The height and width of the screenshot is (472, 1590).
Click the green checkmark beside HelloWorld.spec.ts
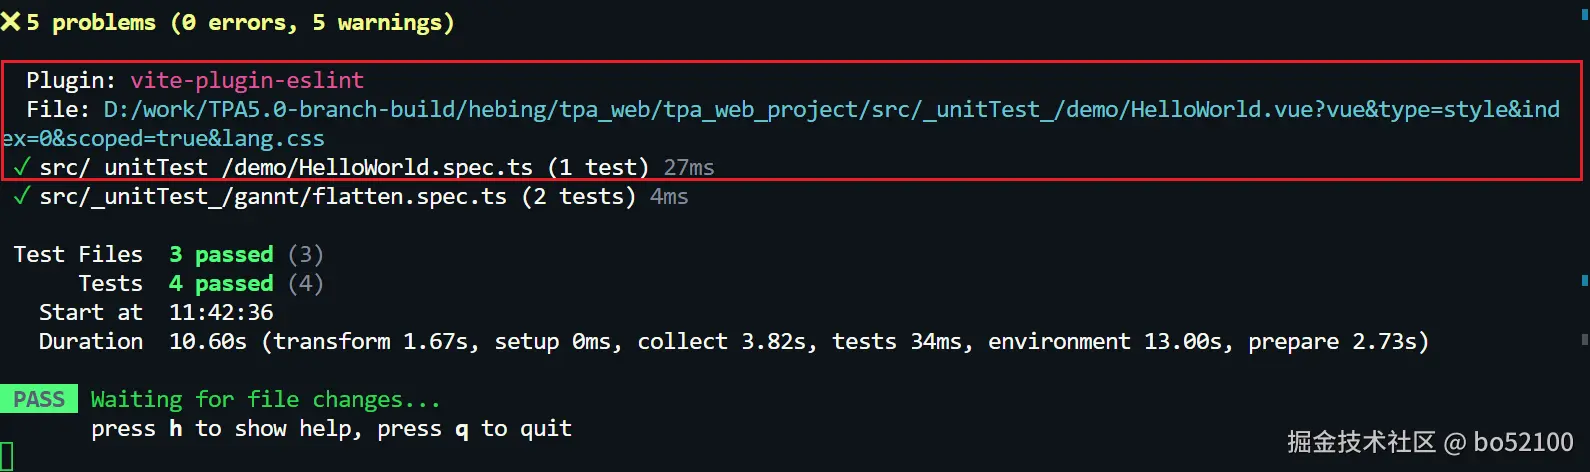point(21,167)
